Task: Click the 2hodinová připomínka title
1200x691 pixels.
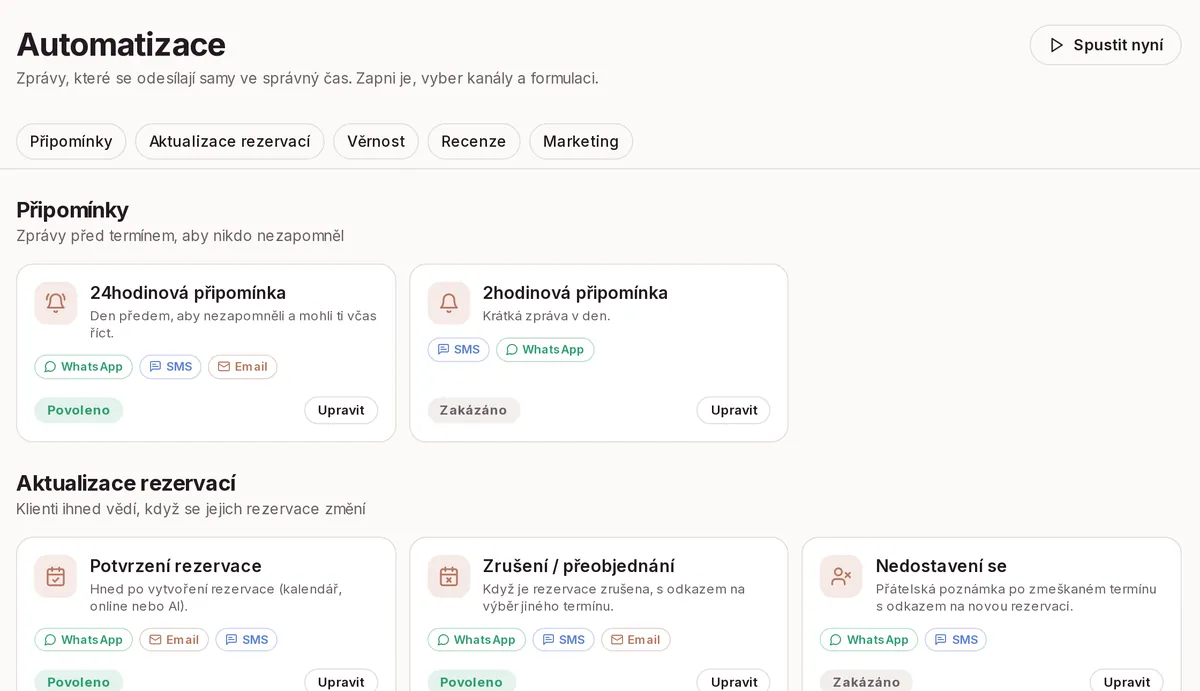Action: 575,293
